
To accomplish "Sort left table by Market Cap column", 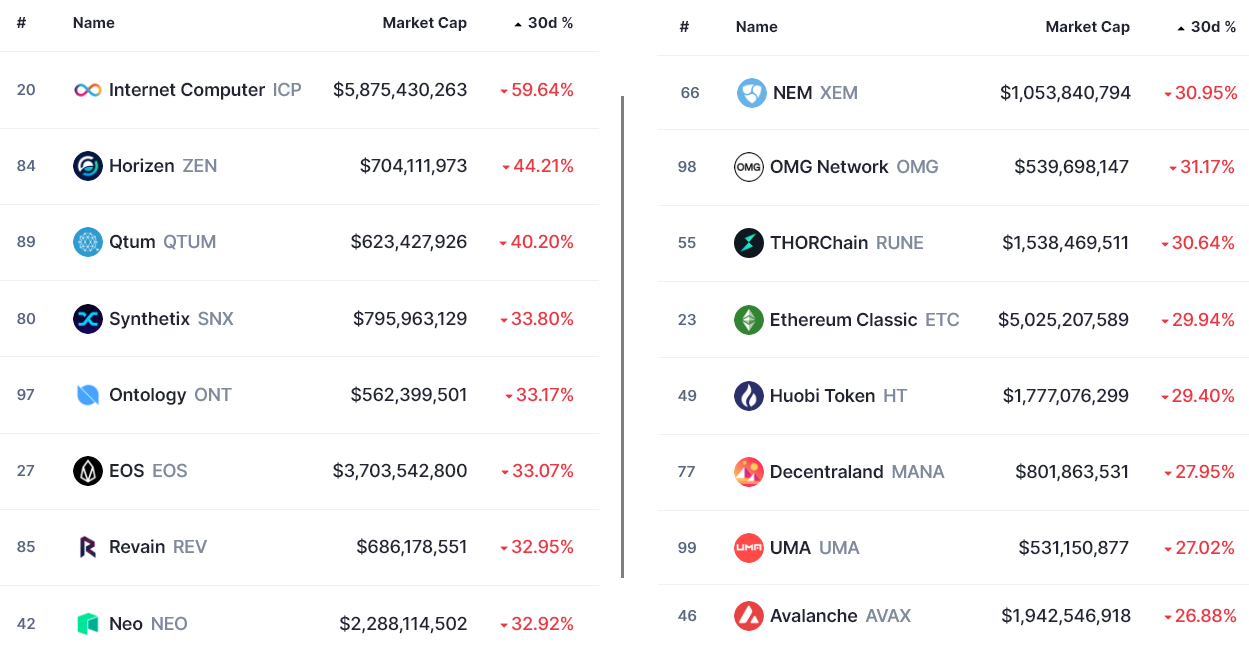I will point(424,23).
